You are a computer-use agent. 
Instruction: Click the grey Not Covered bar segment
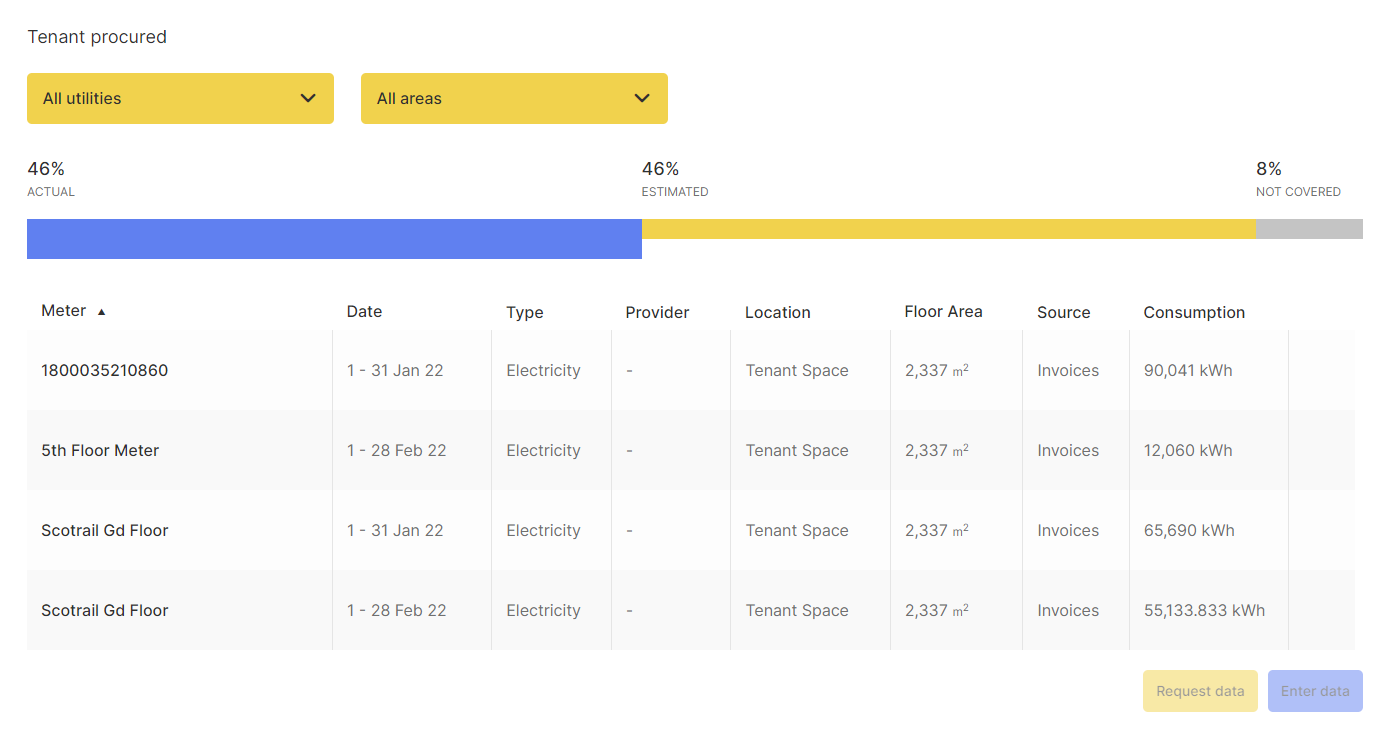coord(1308,229)
